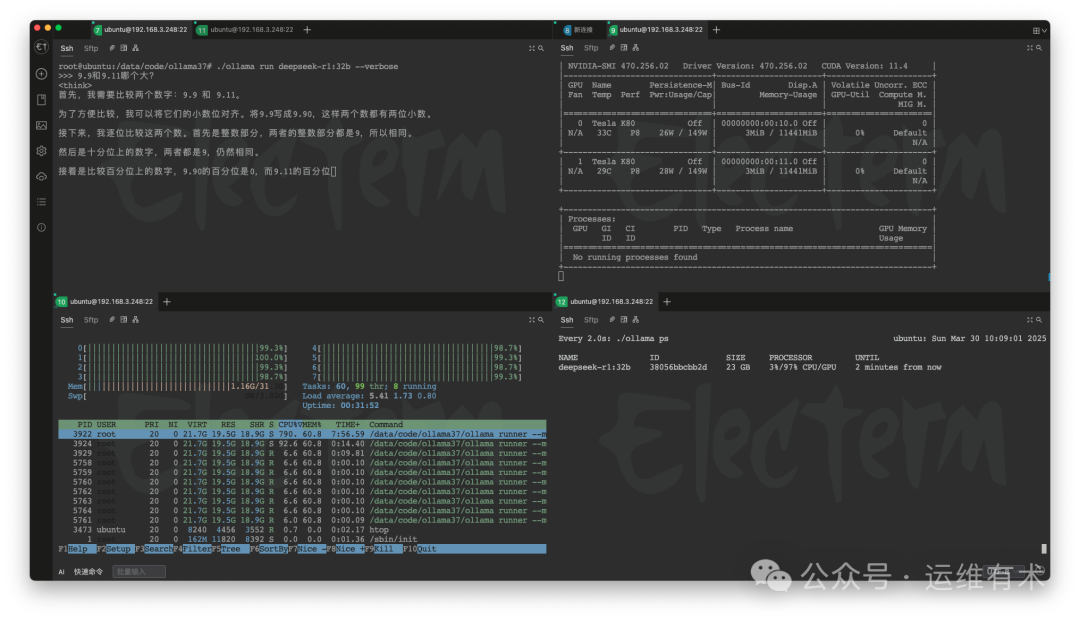This screenshot has height=620, width=1080.
Task: Open the list icon in left sidebar
Action: pyautogui.click(x=41, y=202)
